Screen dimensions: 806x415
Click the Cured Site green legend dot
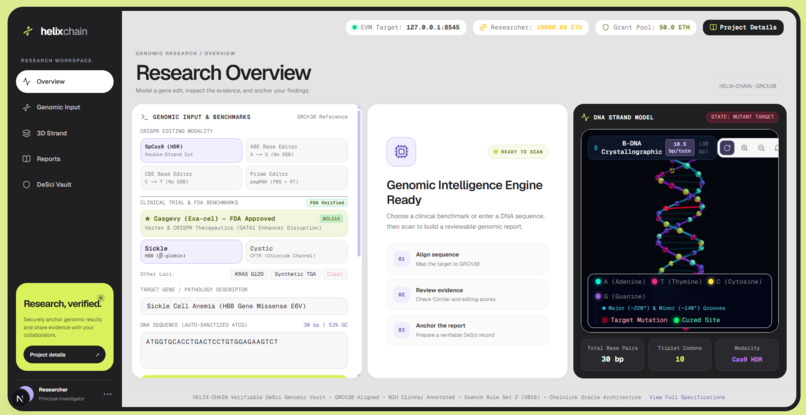tap(676, 320)
